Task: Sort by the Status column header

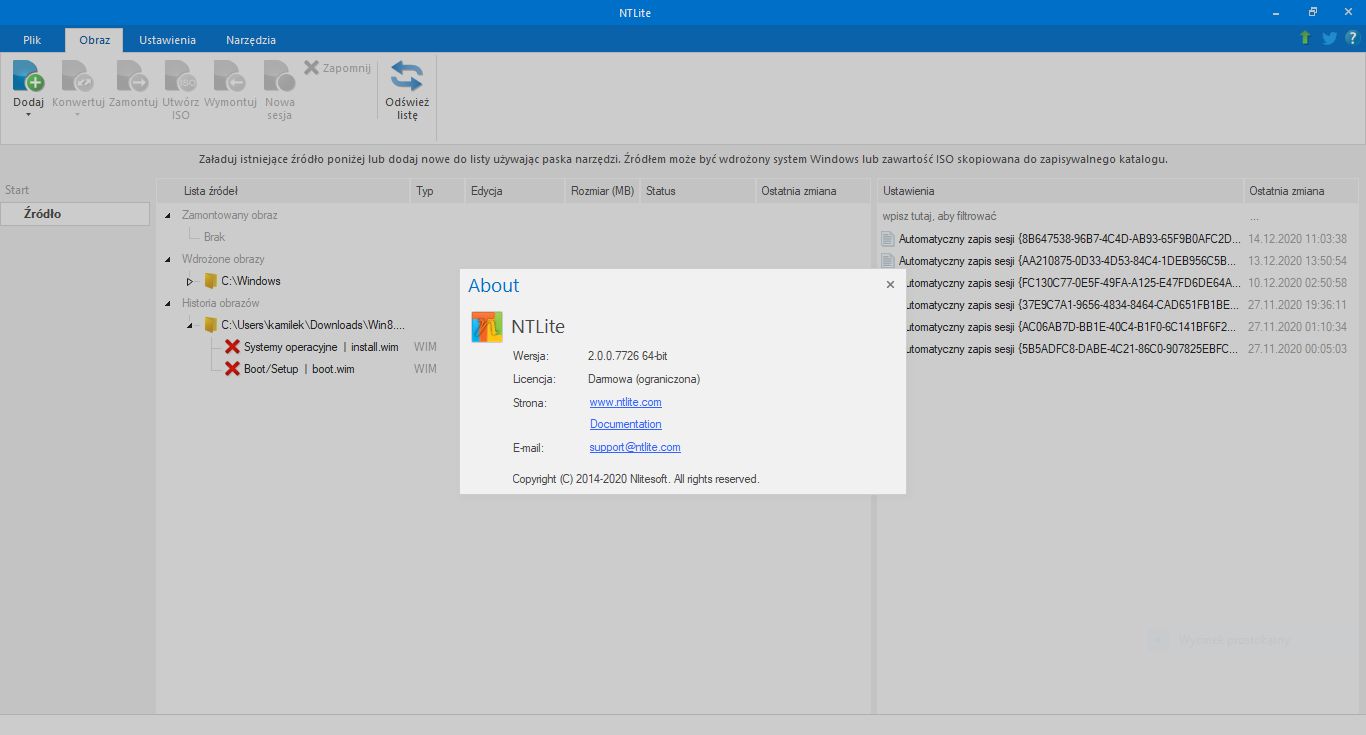Action: coord(698,191)
